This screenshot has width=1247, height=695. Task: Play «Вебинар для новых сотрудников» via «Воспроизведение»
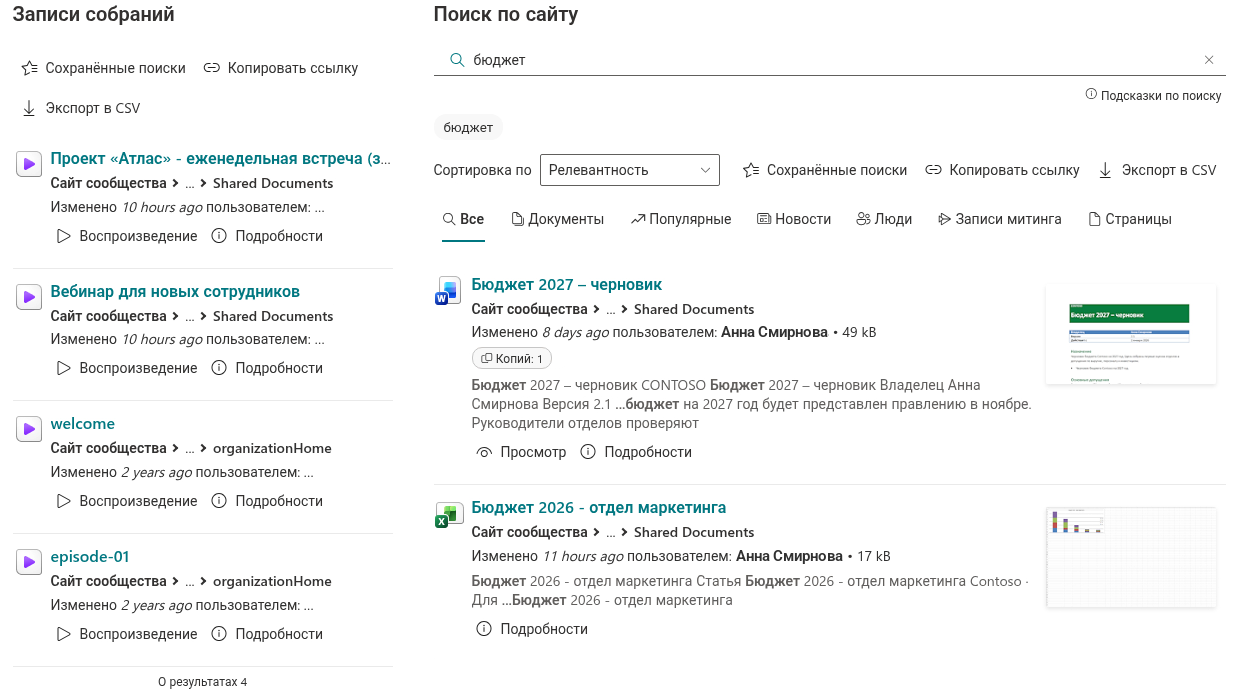tap(127, 368)
